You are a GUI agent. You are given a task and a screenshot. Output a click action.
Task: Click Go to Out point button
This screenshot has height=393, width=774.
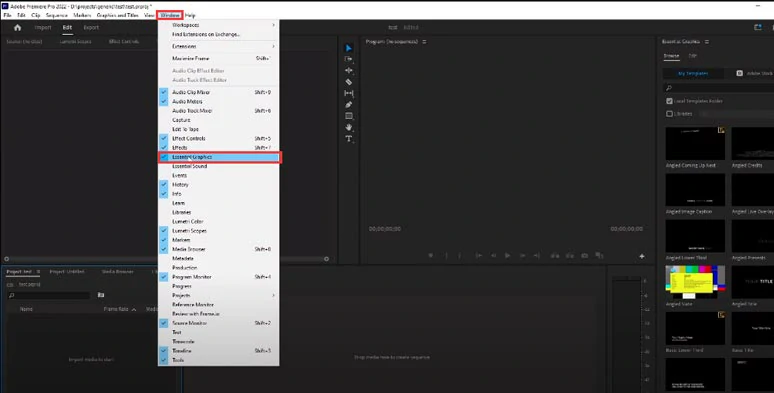coord(537,256)
